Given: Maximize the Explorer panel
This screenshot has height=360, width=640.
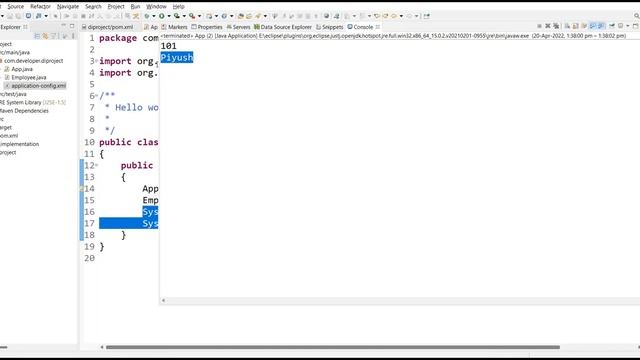Looking at the screenshot, I should 72,26.
